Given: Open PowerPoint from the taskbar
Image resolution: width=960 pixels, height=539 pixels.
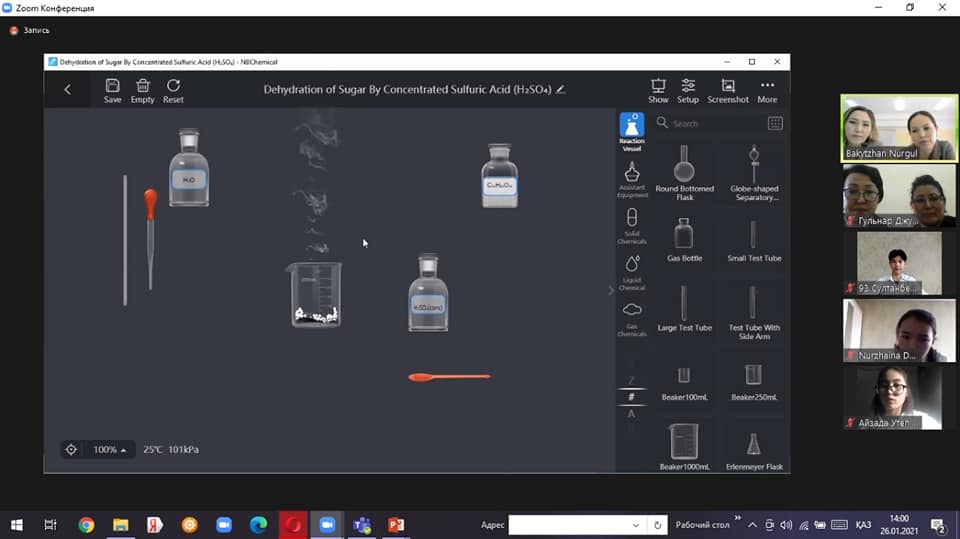Looking at the screenshot, I should click(395, 525).
